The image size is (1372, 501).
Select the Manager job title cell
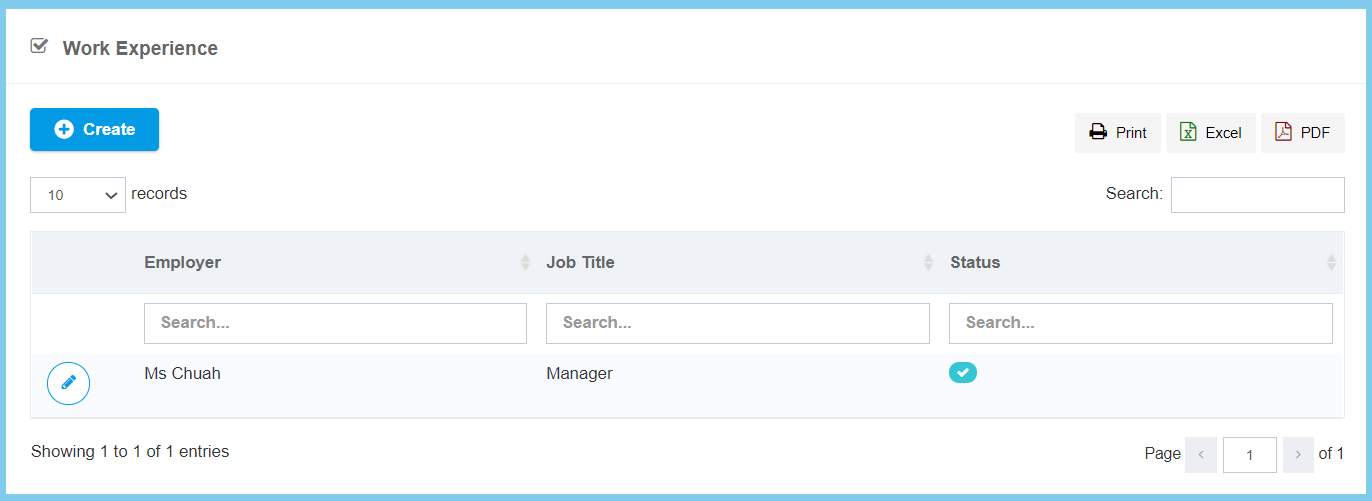(x=579, y=374)
